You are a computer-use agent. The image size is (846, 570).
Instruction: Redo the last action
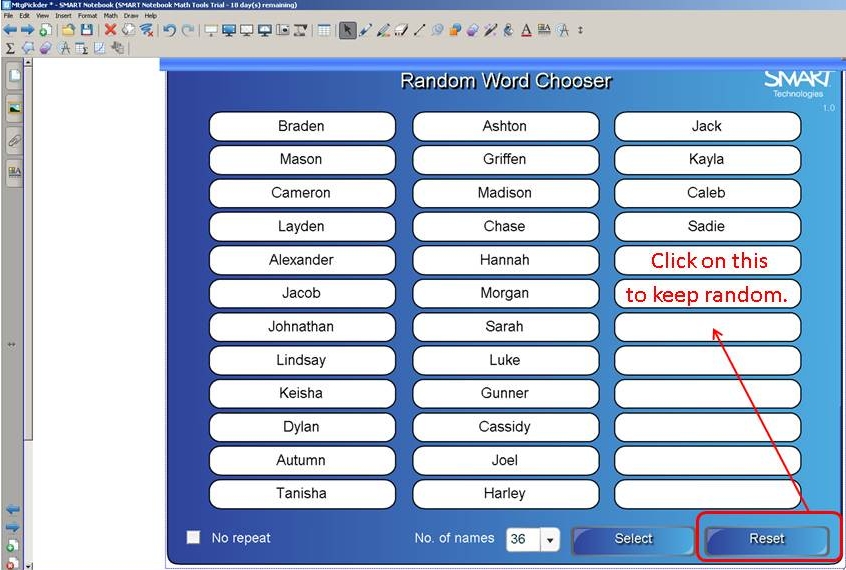[188, 30]
